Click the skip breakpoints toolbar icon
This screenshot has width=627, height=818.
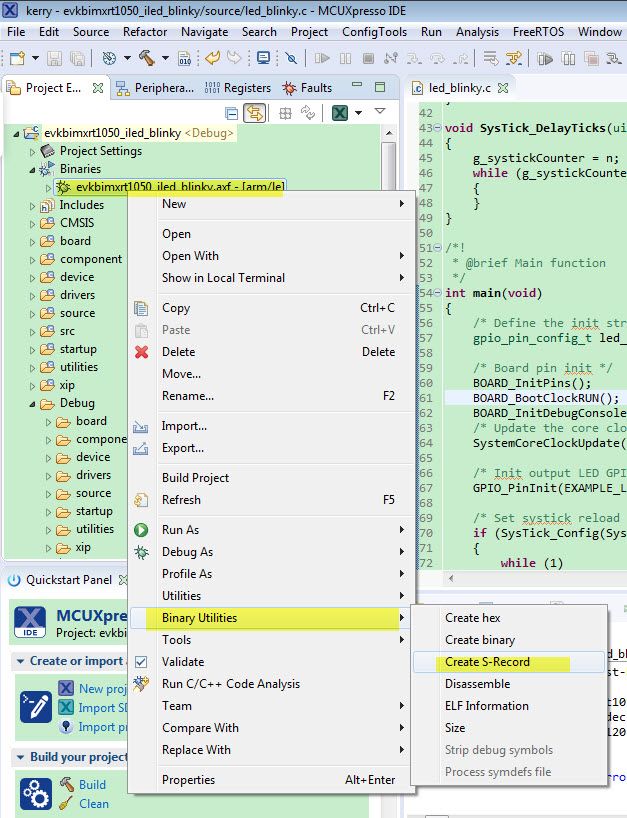click(291, 58)
